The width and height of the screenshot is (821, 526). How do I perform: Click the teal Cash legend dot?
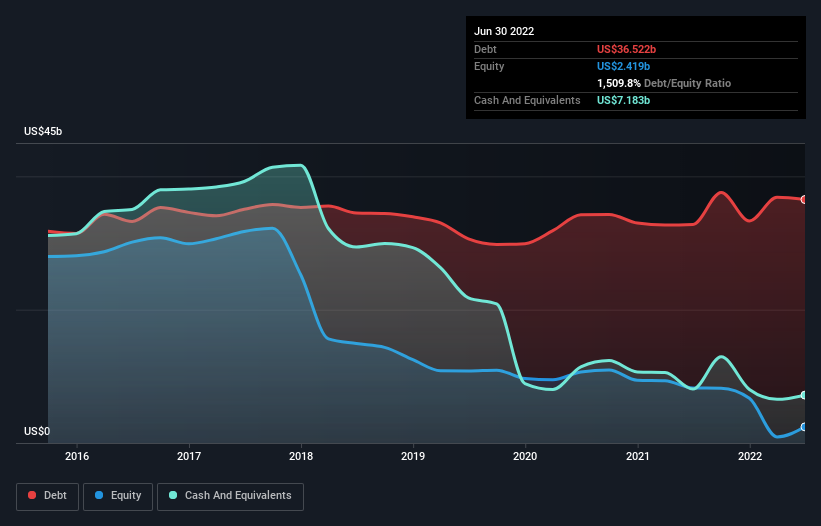(x=173, y=495)
